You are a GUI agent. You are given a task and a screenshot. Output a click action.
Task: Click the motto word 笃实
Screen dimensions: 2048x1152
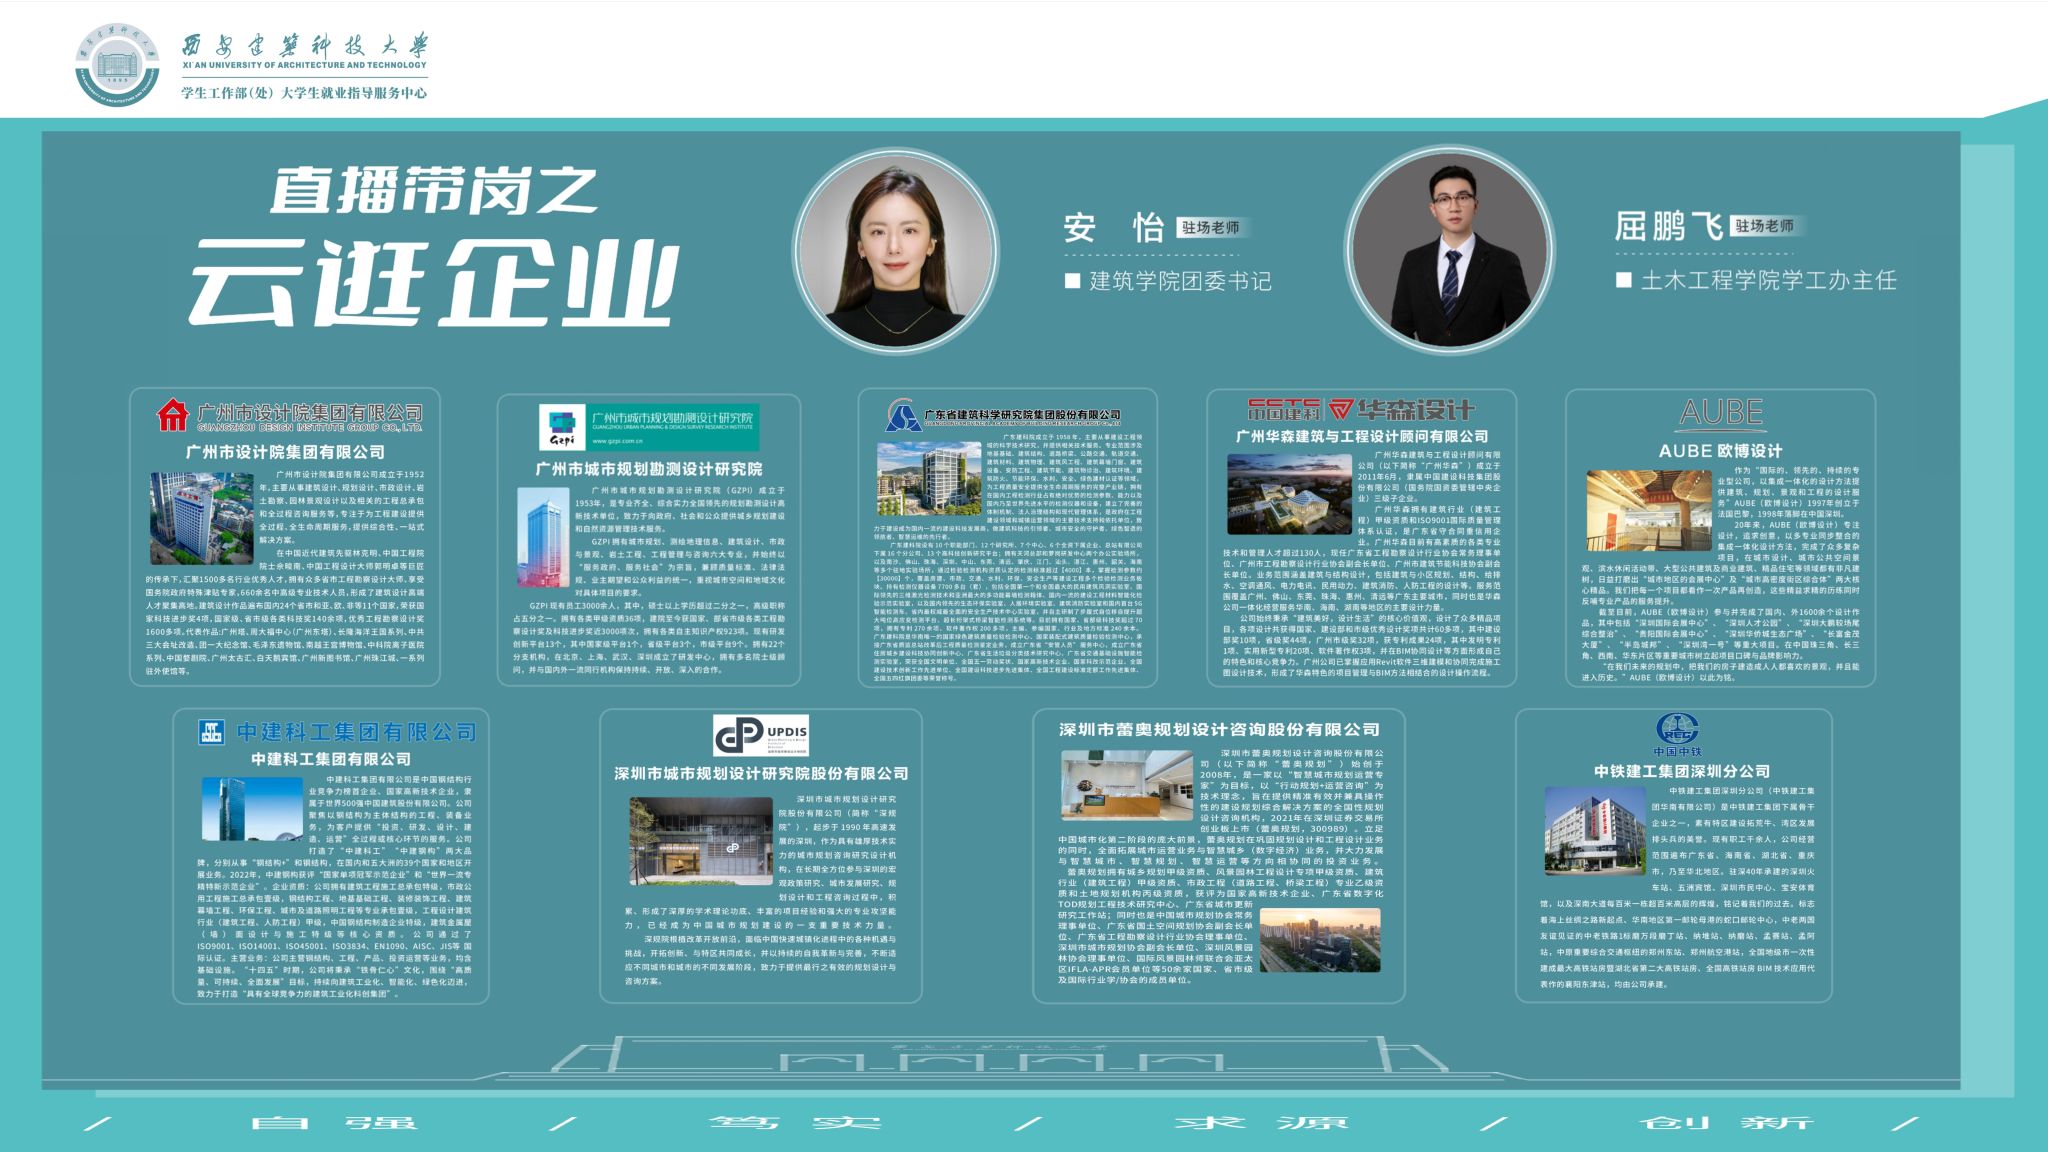(x=796, y=1122)
